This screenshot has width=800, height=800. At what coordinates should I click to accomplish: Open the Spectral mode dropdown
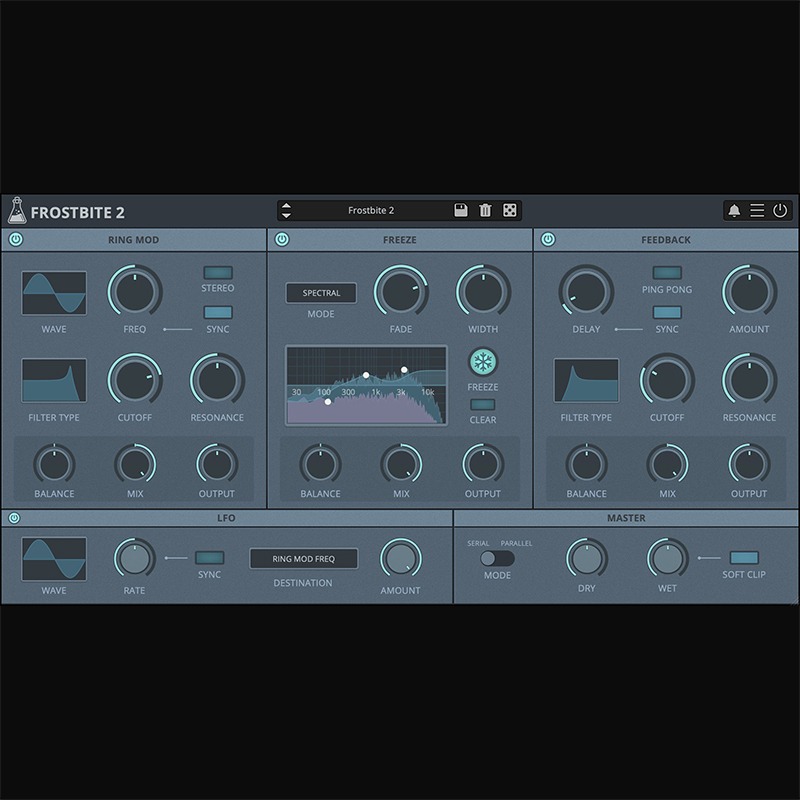pos(321,293)
